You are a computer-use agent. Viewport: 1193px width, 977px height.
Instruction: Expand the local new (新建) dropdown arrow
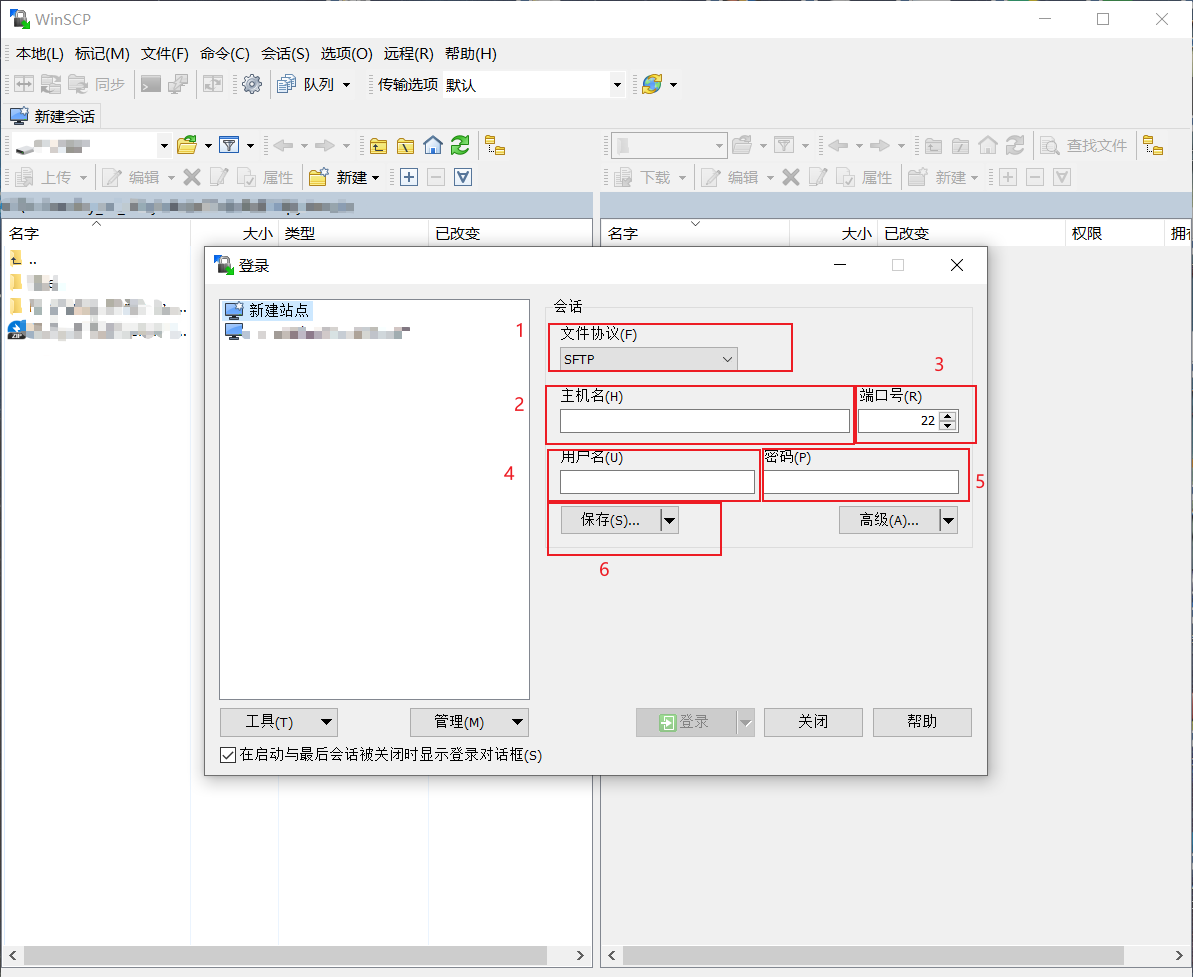click(375, 177)
